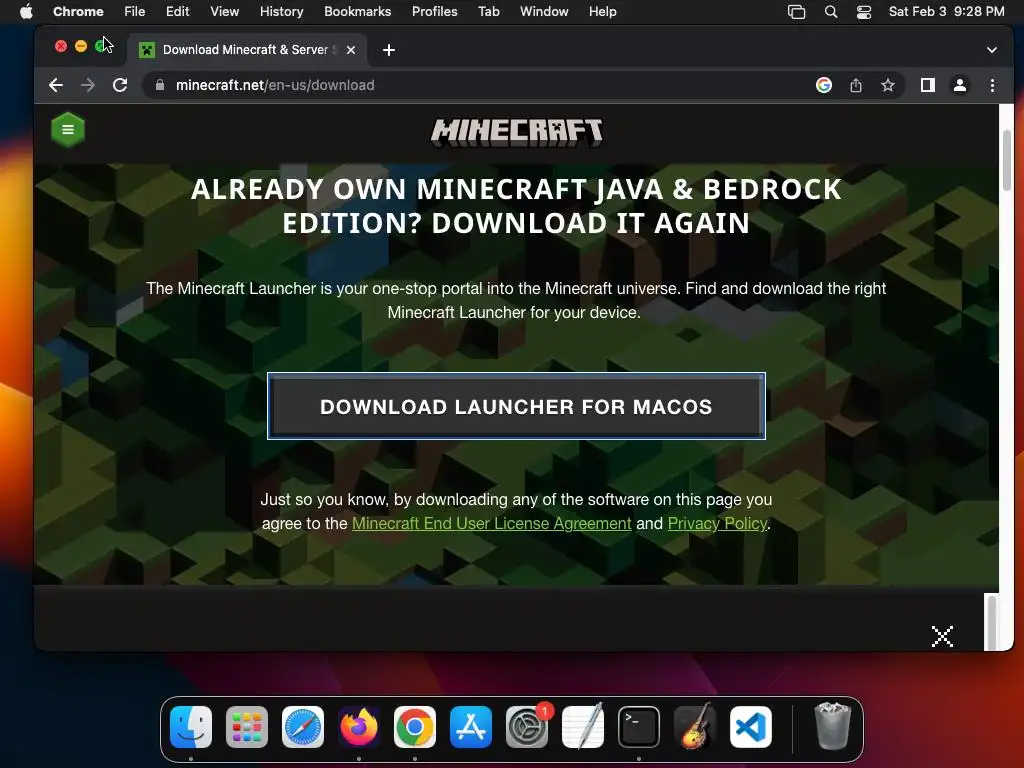Image resolution: width=1024 pixels, height=768 pixels.
Task: Open the Bookmarks menu
Action: pos(357,12)
